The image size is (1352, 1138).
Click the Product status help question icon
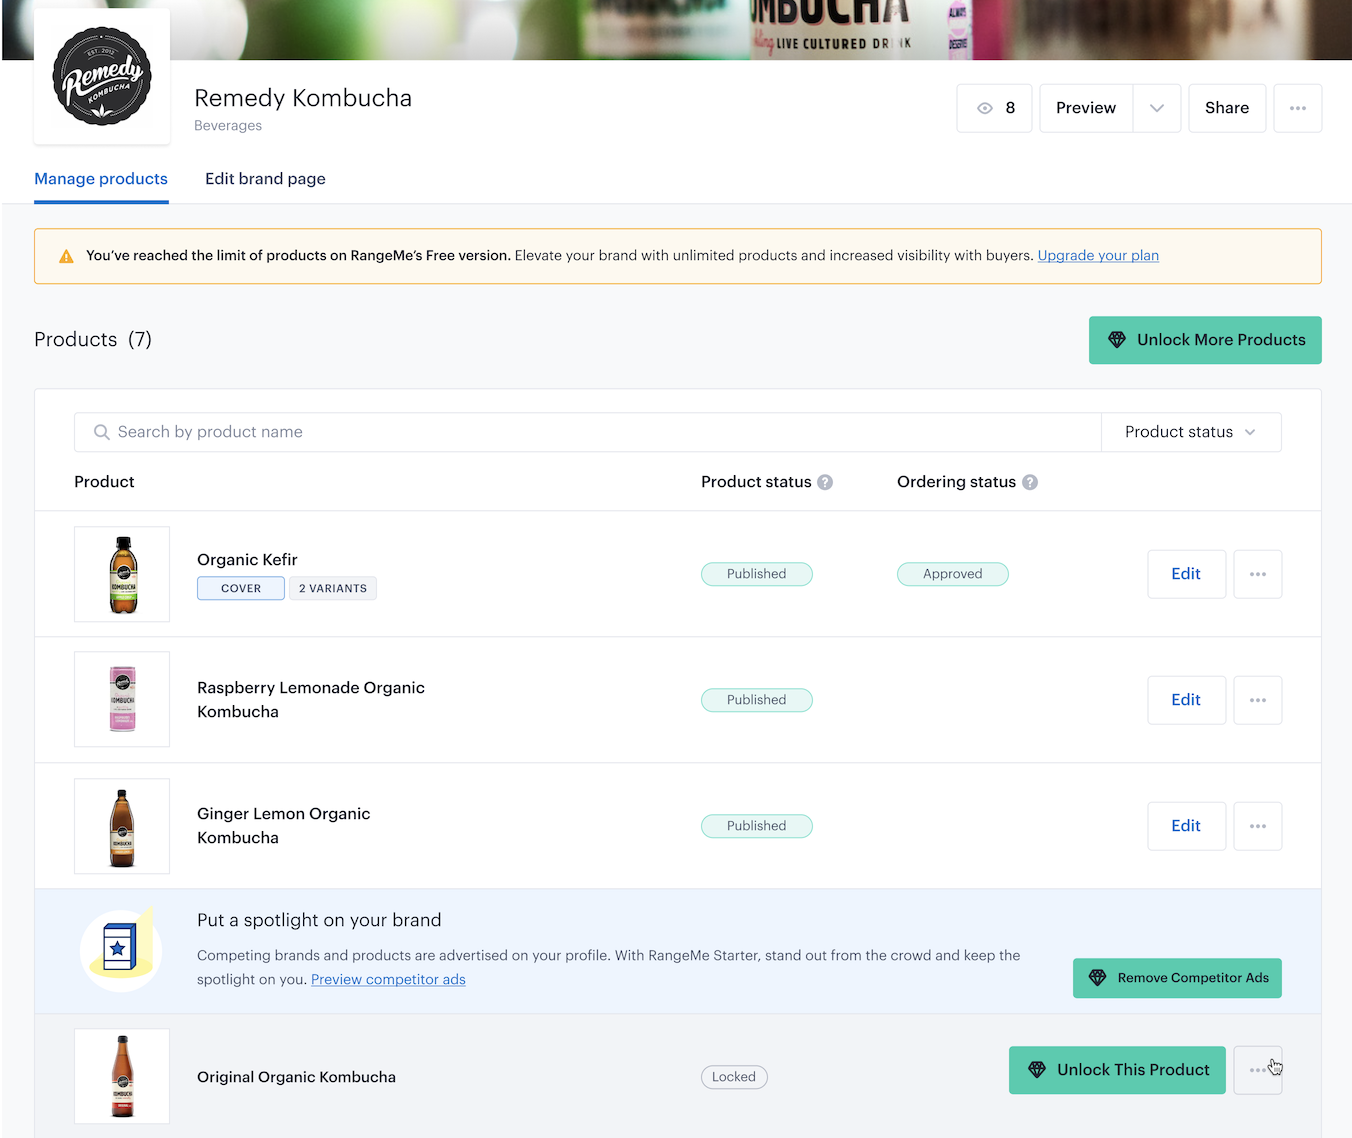coord(825,482)
